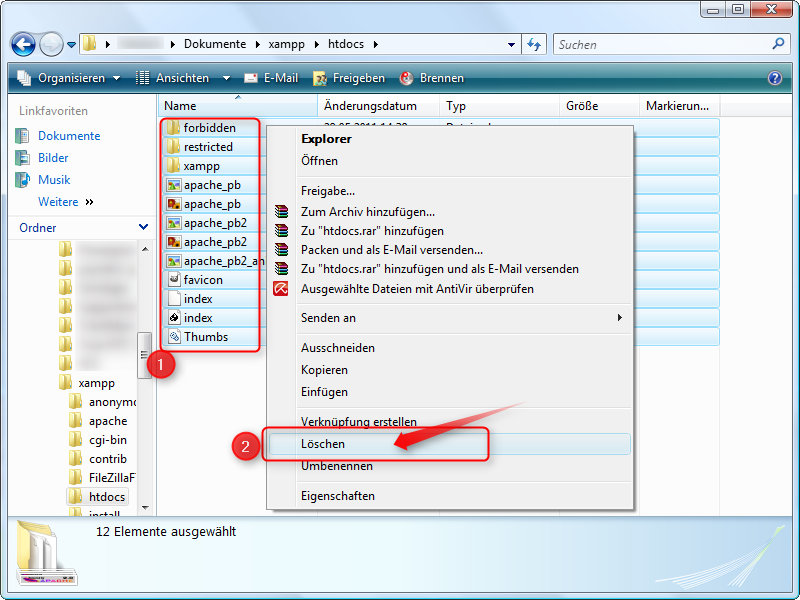Sort by the Name column header
The width and height of the screenshot is (800, 600).
(x=238, y=106)
